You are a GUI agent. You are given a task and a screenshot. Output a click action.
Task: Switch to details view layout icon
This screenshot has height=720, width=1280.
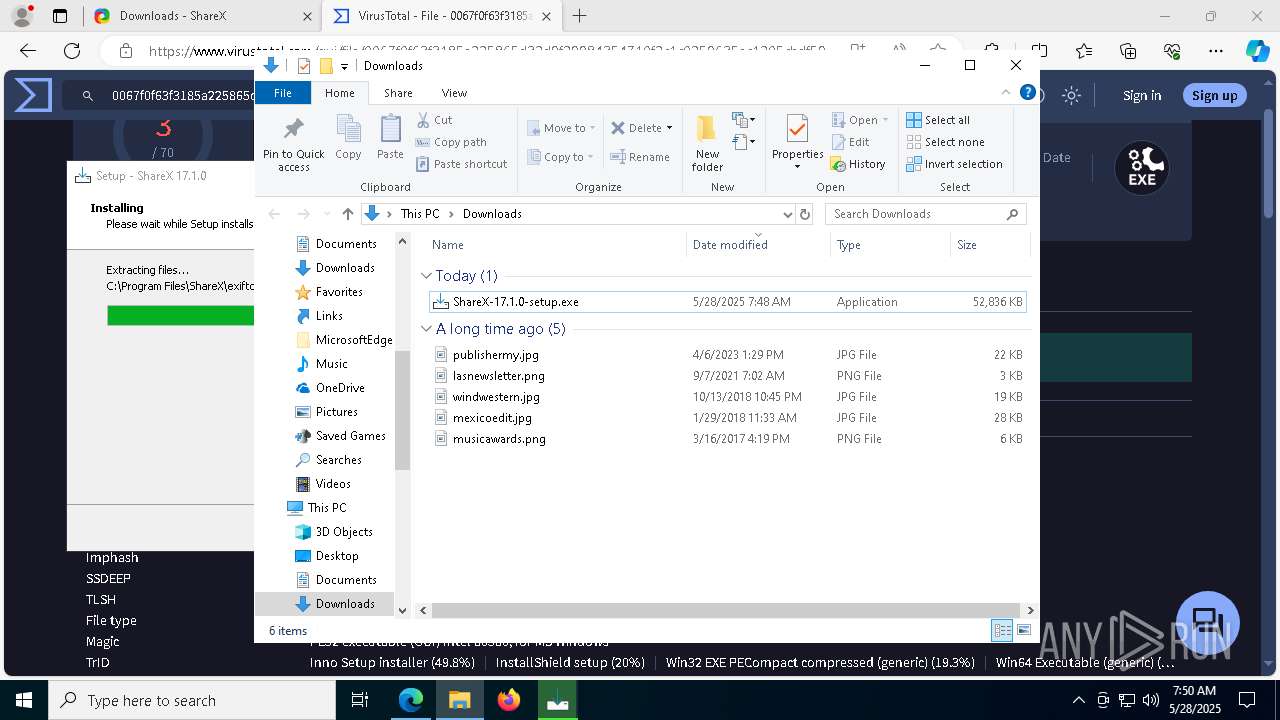click(x=1001, y=630)
